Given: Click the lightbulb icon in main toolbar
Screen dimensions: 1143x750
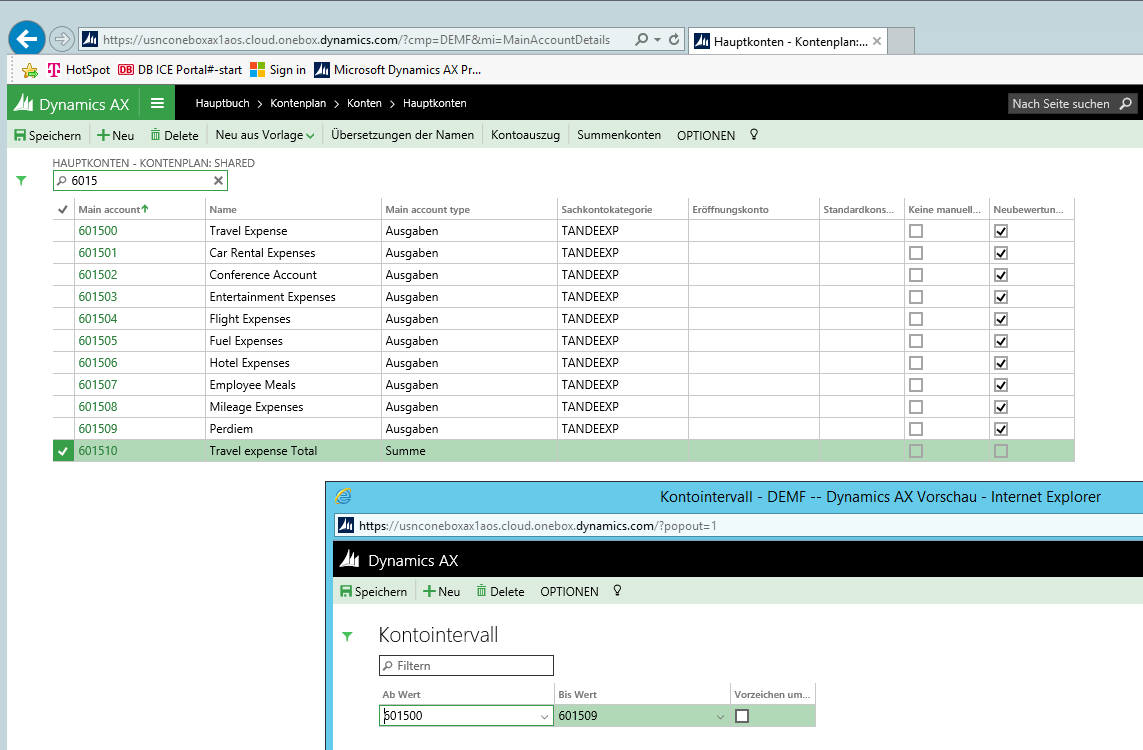Looking at the screenshot, I should pyautogui.click(x=754, y=135).
